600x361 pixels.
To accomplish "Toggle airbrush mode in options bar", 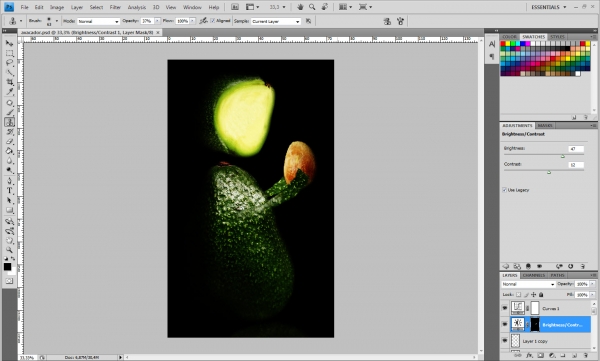I will 204,21.
